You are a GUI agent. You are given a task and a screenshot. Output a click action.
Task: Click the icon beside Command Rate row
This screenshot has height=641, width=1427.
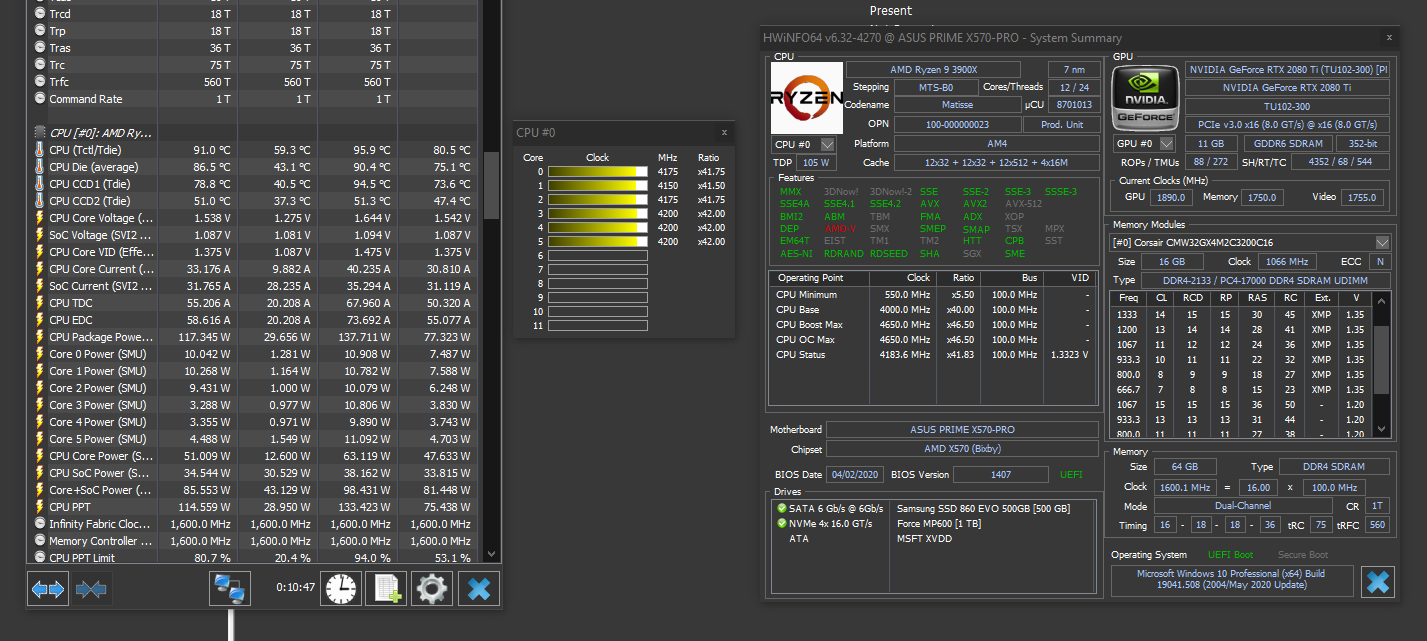(40, 99)
